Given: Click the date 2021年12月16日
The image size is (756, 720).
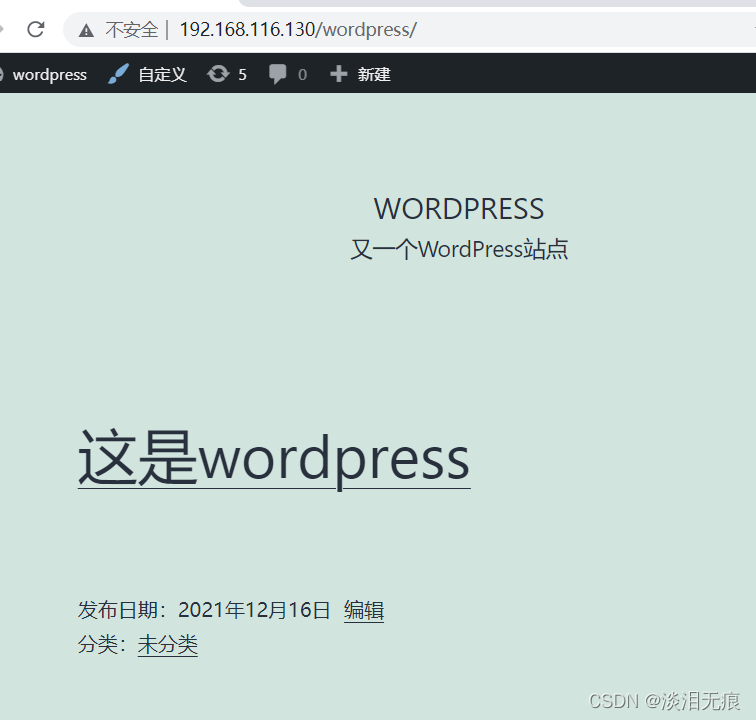Looking at the screenshot, I should coord(254,610).
